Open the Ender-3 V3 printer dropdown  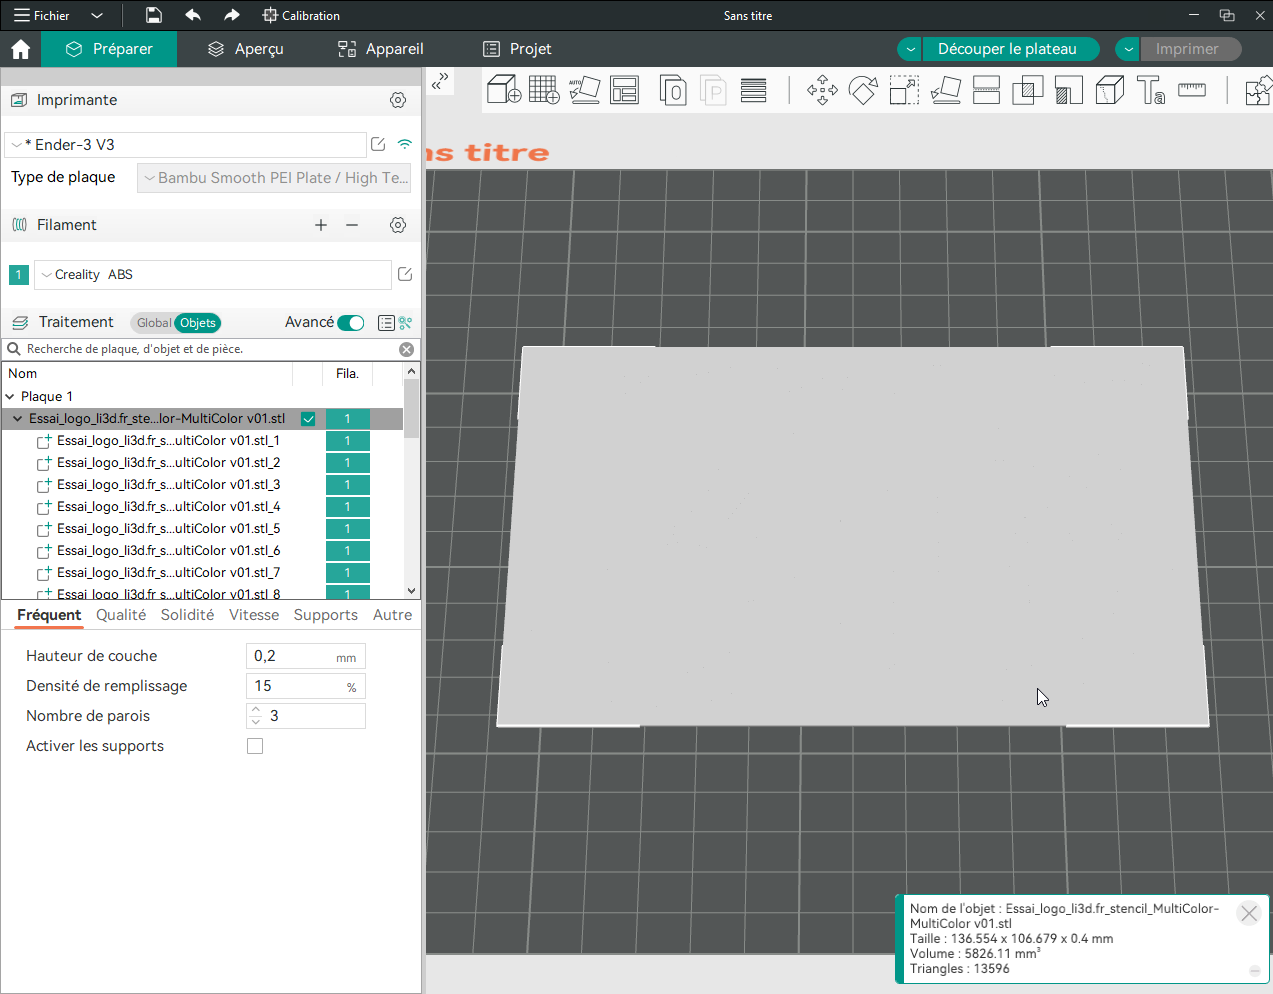[185, 145]
